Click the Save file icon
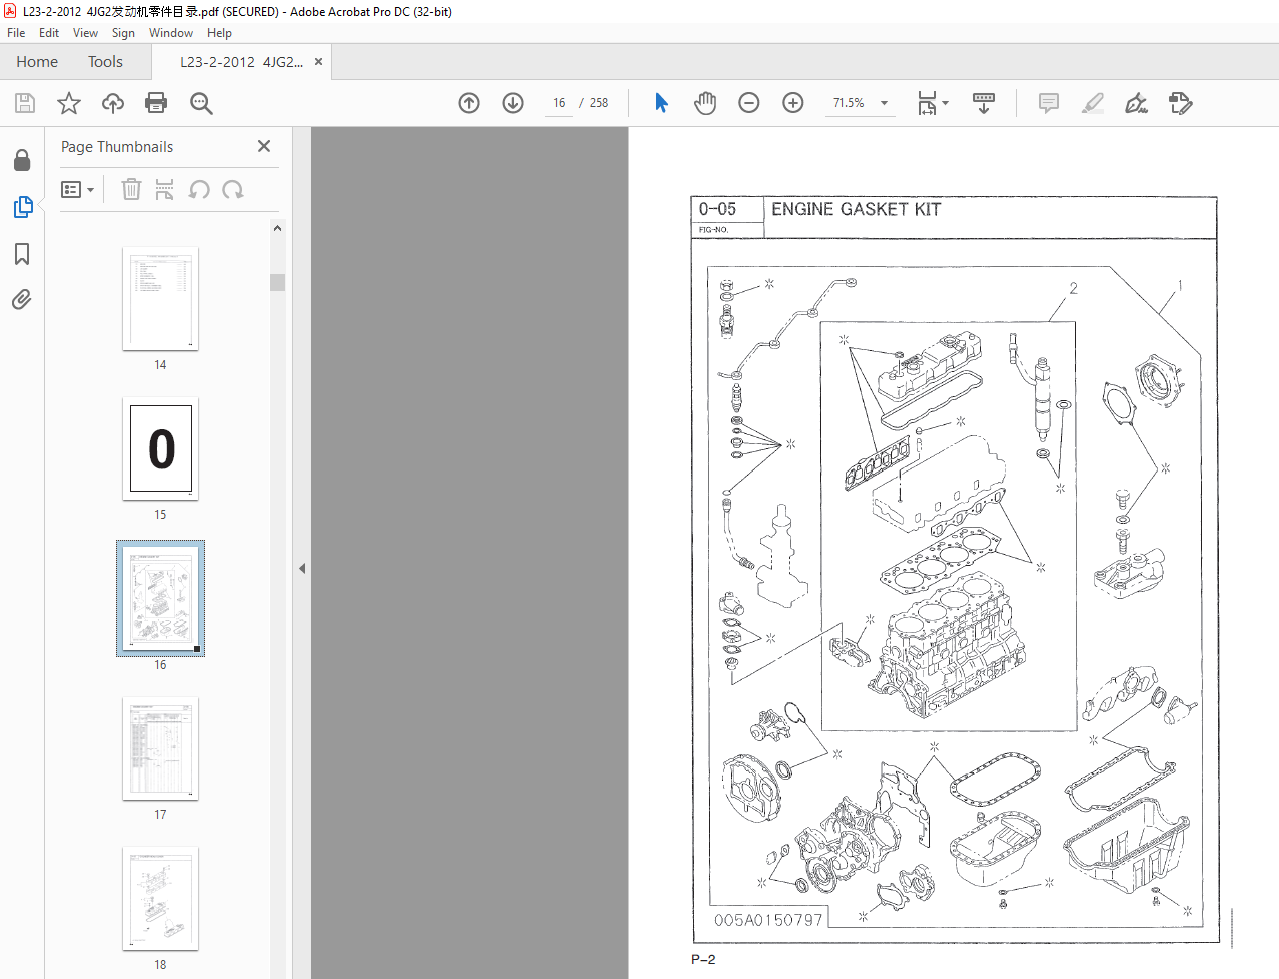 point(25,103)
